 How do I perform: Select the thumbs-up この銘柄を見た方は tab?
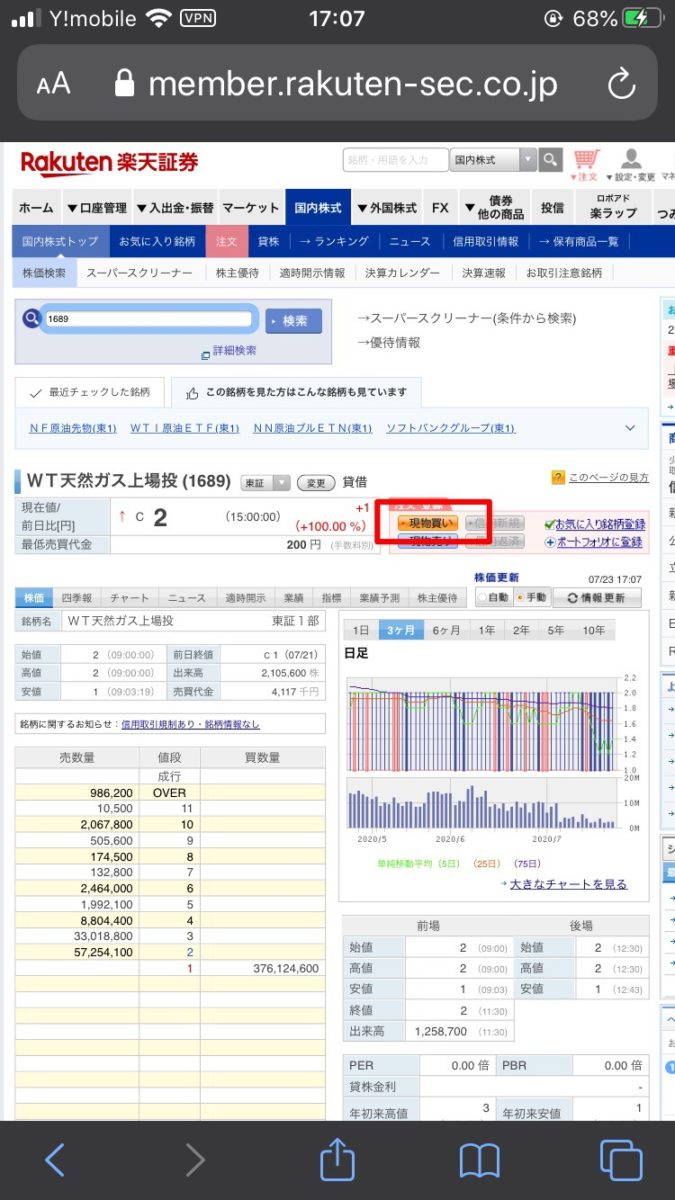[x=296, y=392]
